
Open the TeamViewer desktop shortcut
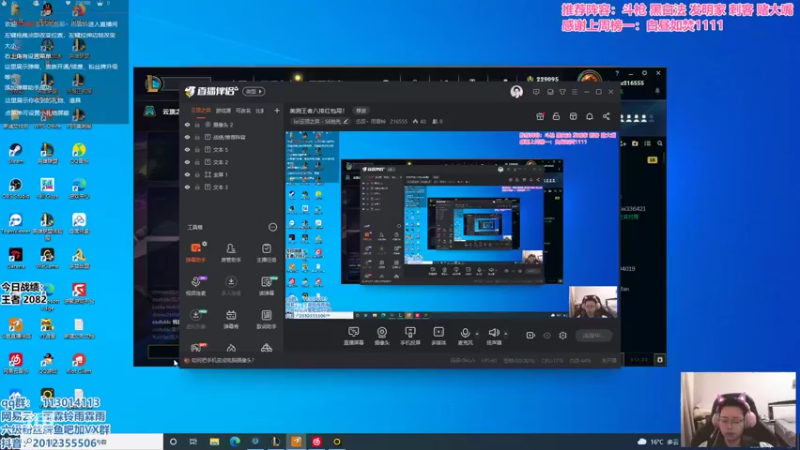[x=16, y=223]
